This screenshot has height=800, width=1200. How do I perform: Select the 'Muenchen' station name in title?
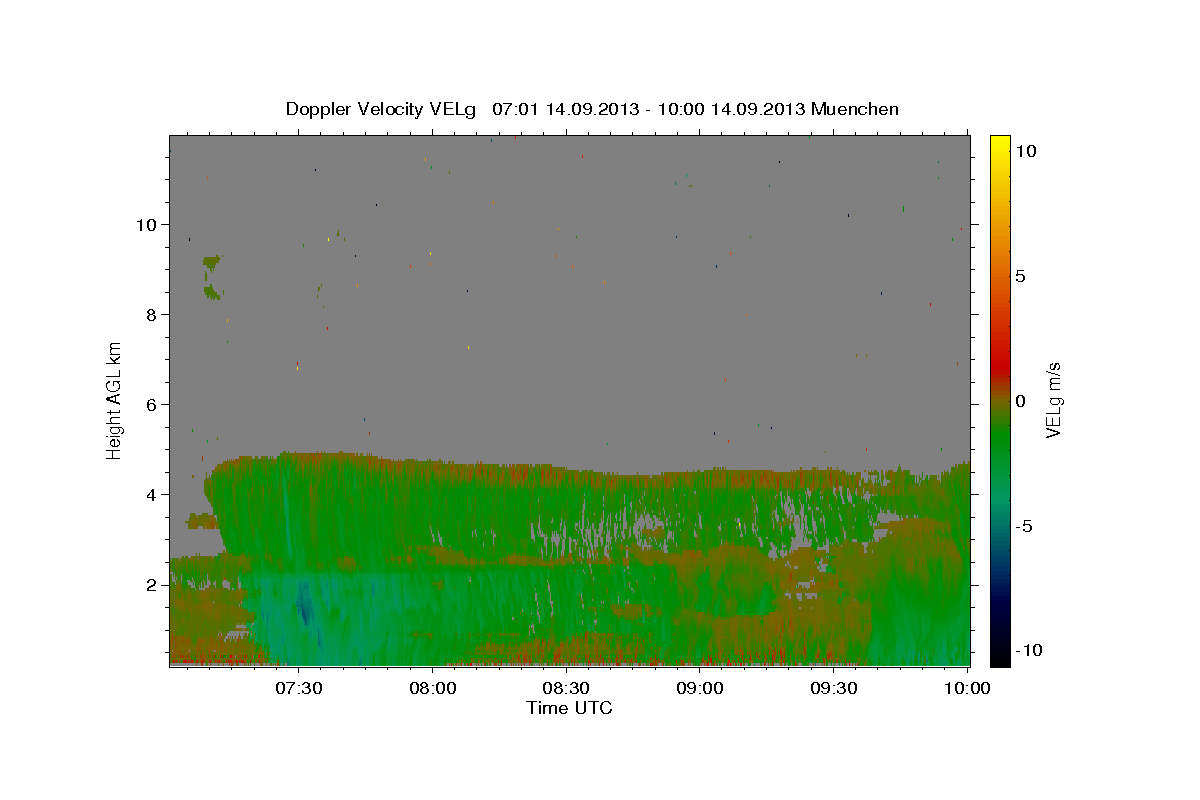pos(855,109)
